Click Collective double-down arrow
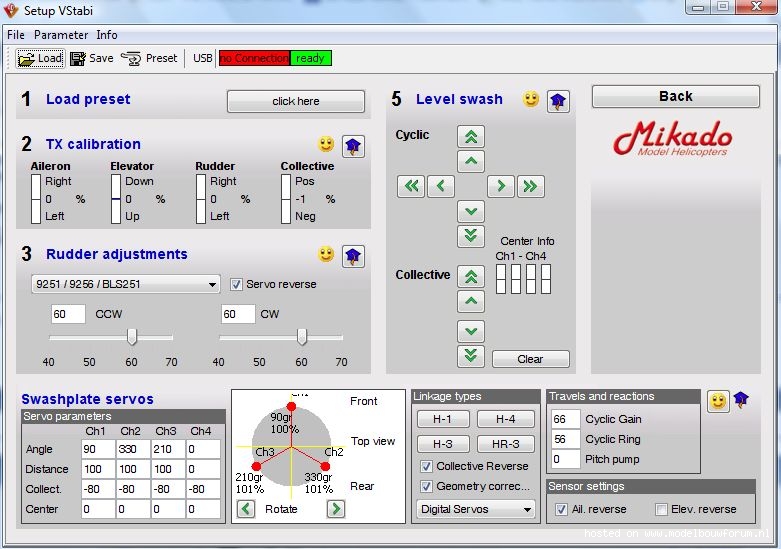781x549 pixels. tap(471, 356)
